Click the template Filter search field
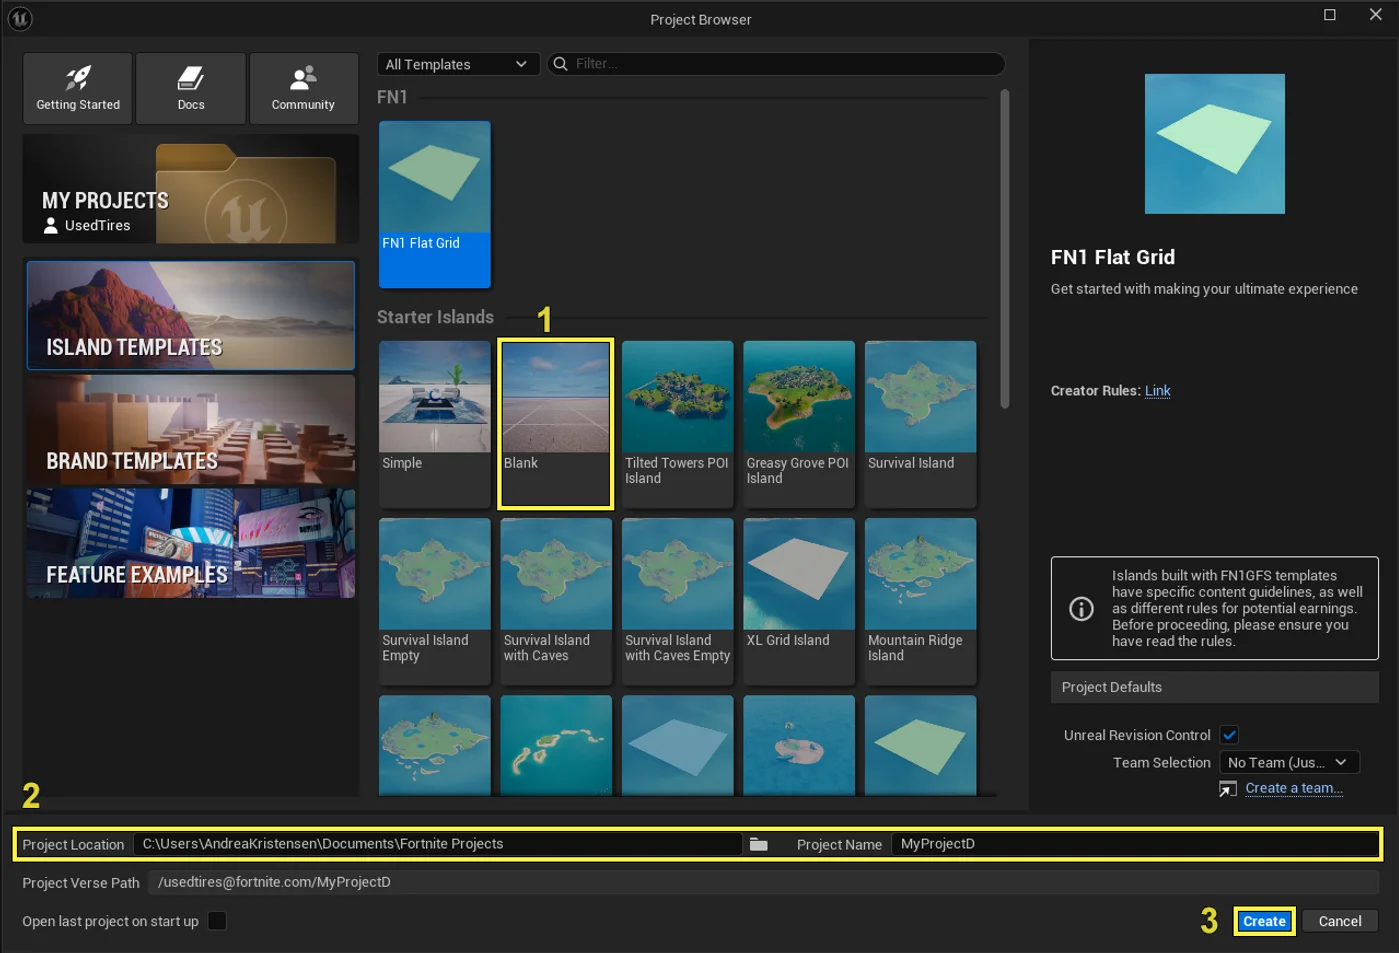This screenshot has height=953, width=1399. [776, 64]
